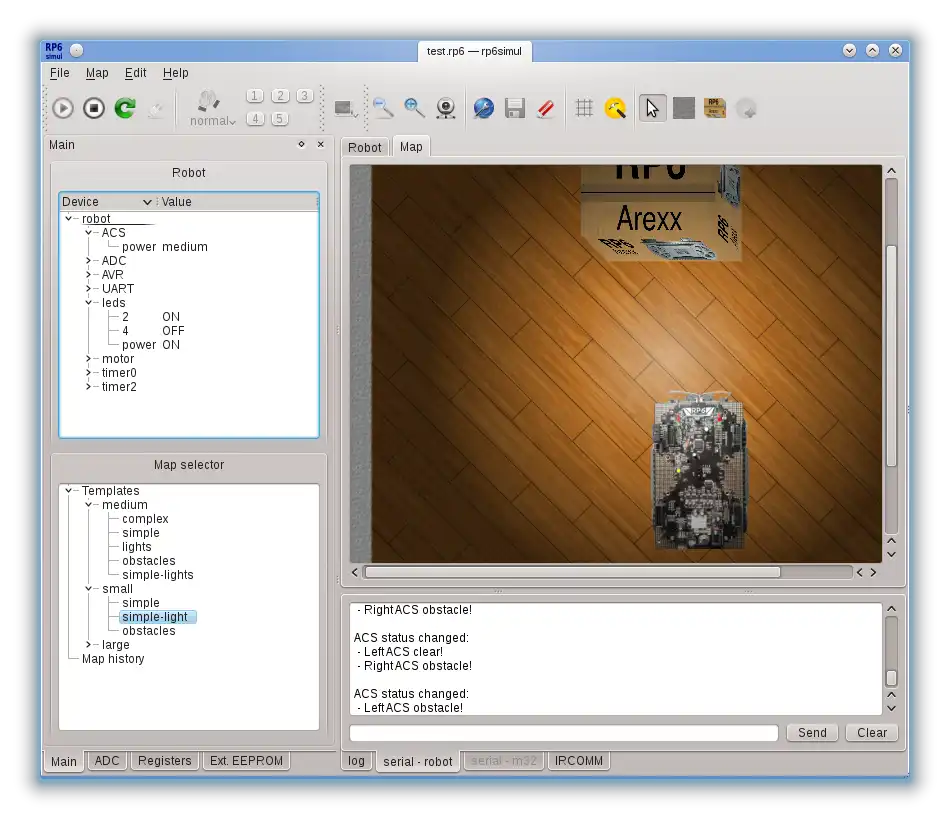Click the Send button

812,732
